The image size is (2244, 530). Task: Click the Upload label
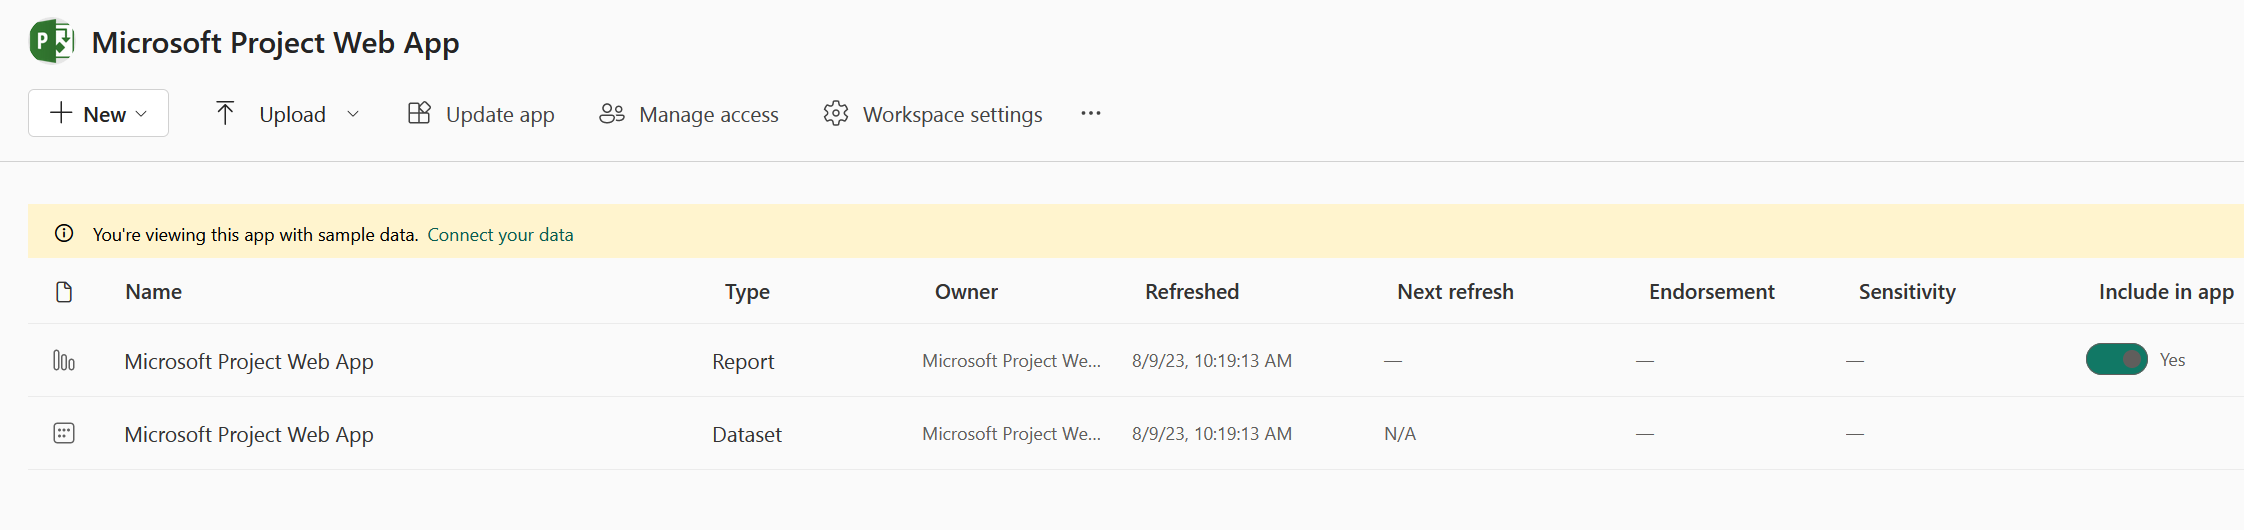pos(292,114)
